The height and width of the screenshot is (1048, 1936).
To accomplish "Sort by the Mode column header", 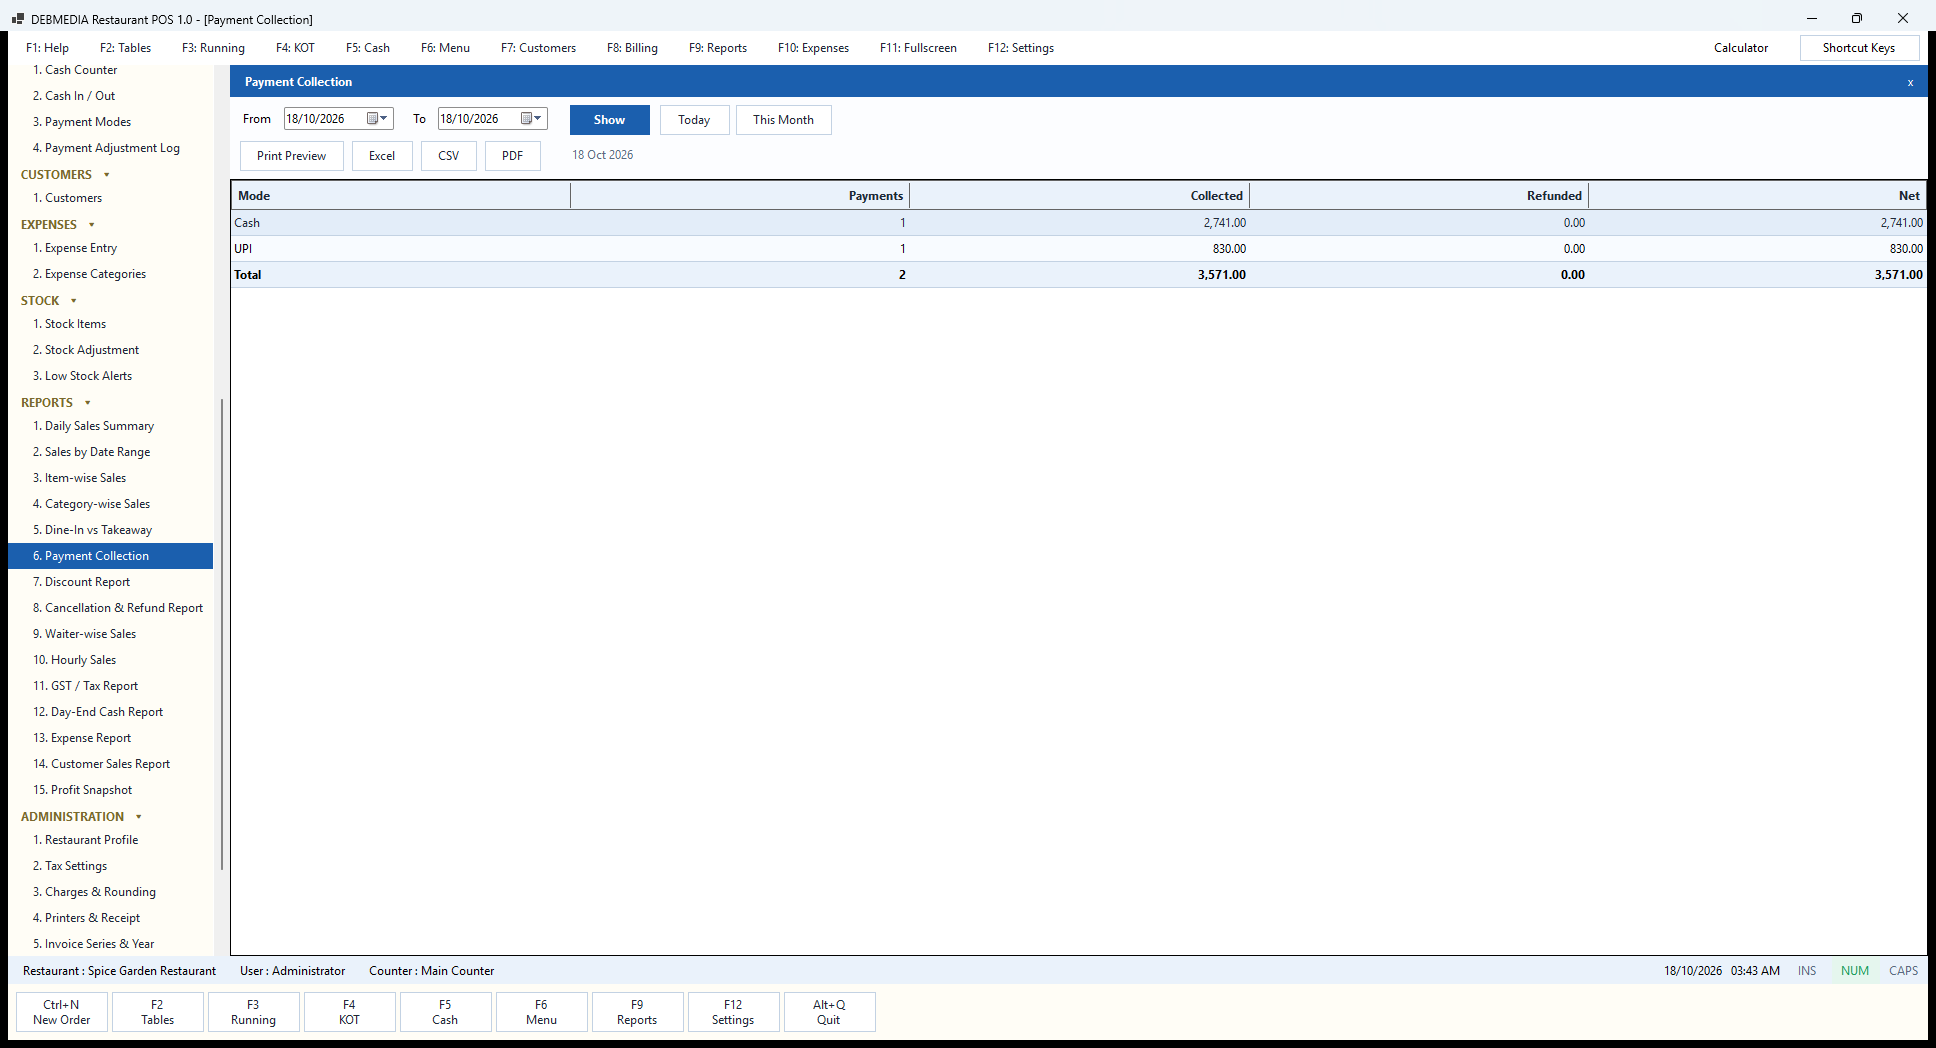I will (401, 196).
